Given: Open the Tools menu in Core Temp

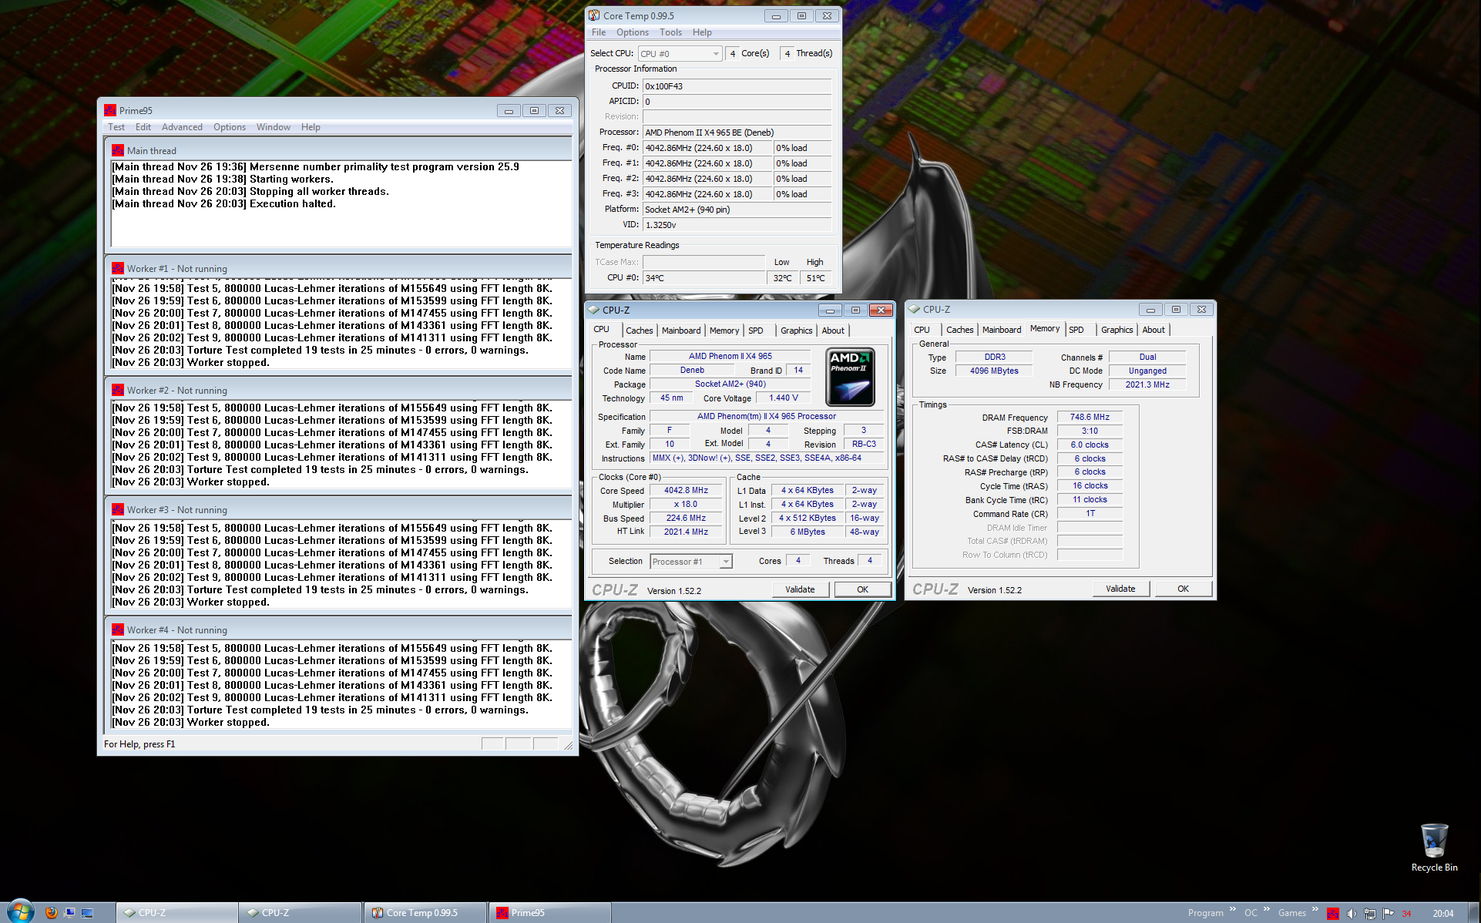Looking at the screenshot, I should pyautogui.click(x=670, y=33).
